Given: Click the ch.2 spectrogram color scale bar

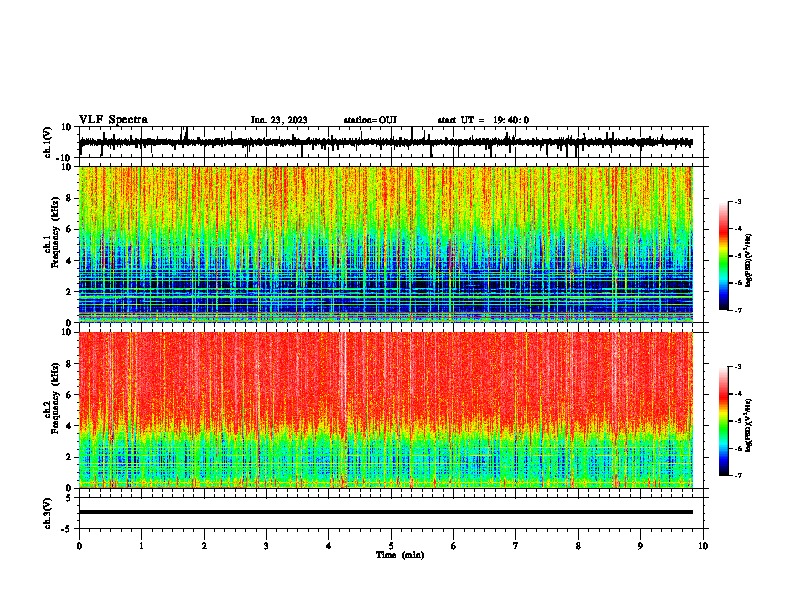Looking at the screenshot, I should tap(724, 421).
